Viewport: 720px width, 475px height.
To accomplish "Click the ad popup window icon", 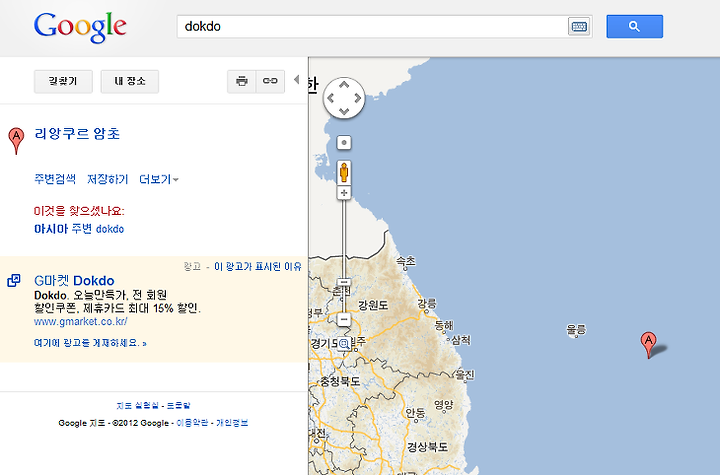I will tap(14, 280).
